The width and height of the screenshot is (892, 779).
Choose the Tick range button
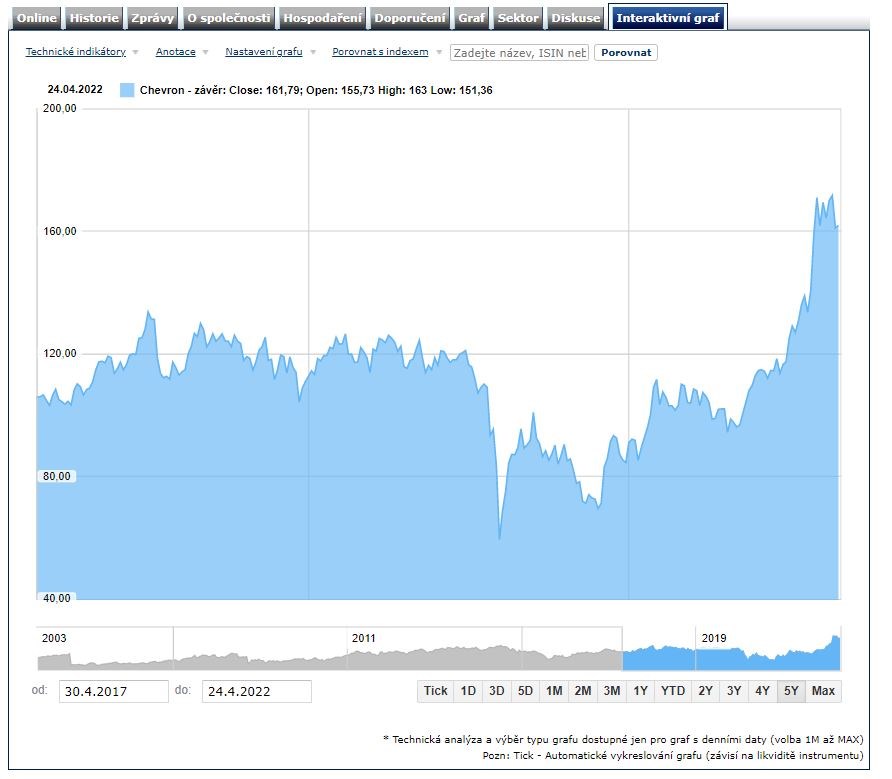pyautogui.click(x=436, y=691)
